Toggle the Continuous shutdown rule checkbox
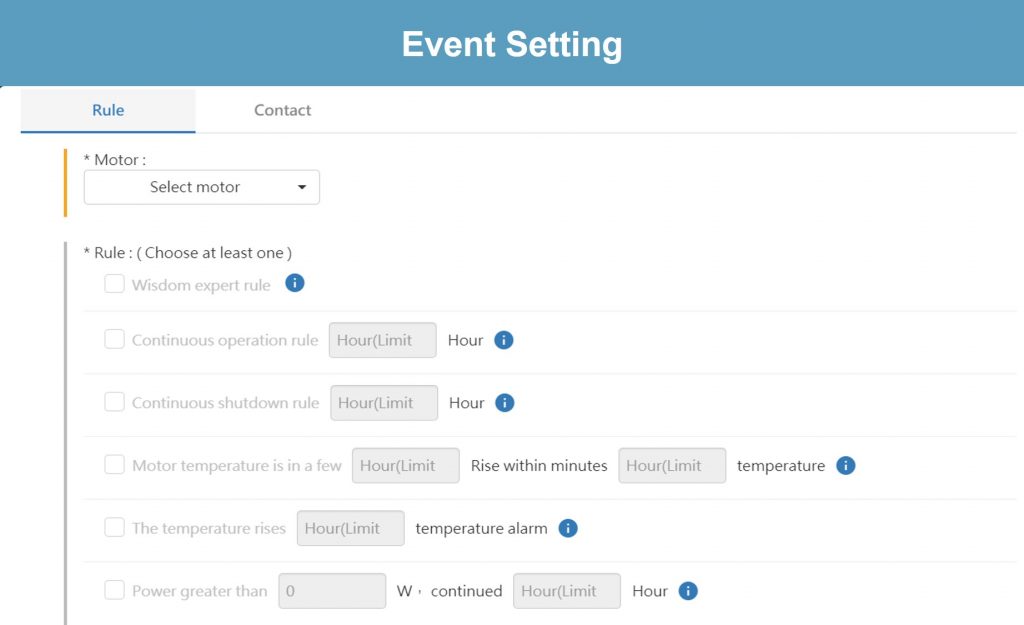The height and width of the screenshot is (625, 1024). 115,403
